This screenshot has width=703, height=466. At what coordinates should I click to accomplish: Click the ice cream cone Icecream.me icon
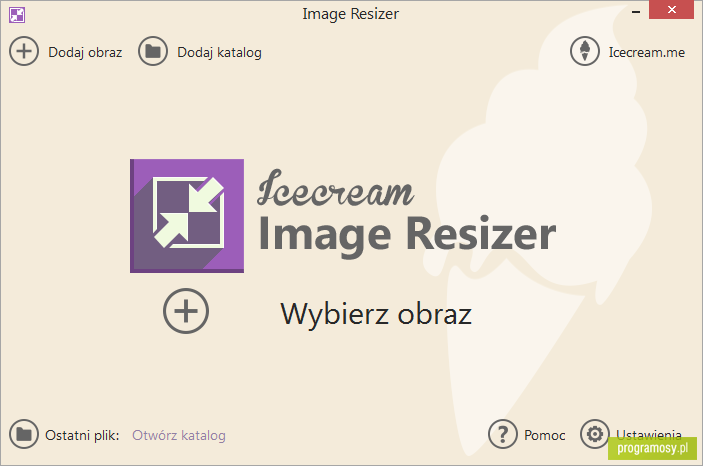[585, 51]
